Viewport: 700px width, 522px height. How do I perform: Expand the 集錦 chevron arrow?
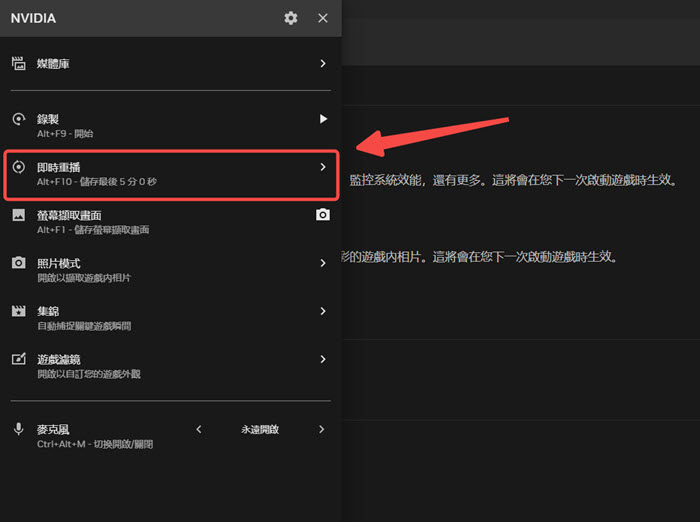[323, 311]
